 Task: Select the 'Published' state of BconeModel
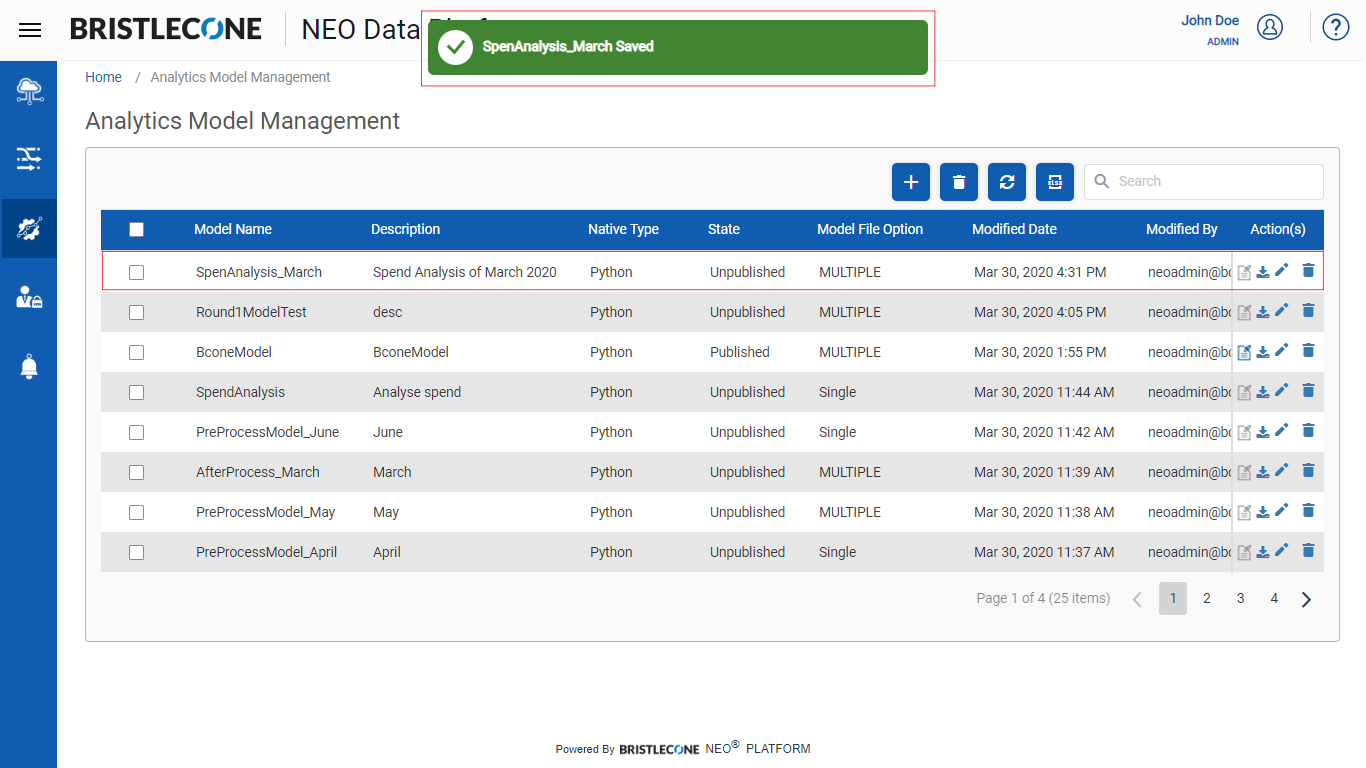pos(740,352)
